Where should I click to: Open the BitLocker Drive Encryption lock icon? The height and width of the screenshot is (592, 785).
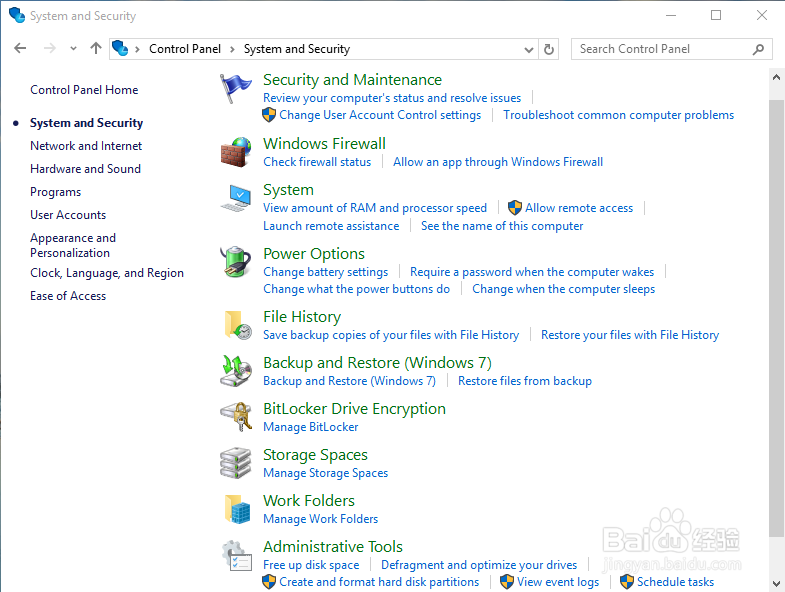(235, 417)
